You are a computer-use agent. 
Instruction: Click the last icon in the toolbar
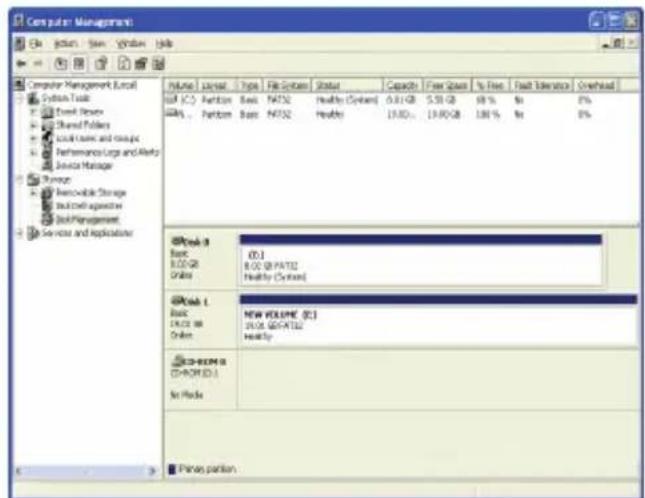pos(159,64)
